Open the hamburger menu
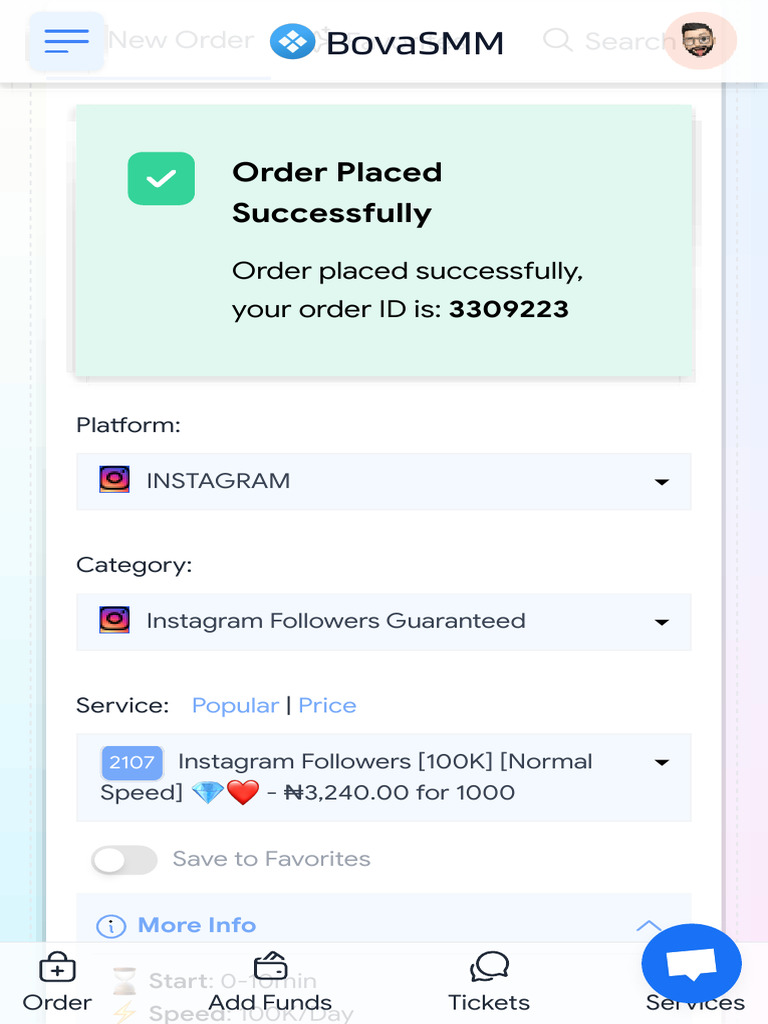The image size is (768, 1024). [x=66, y=41]
